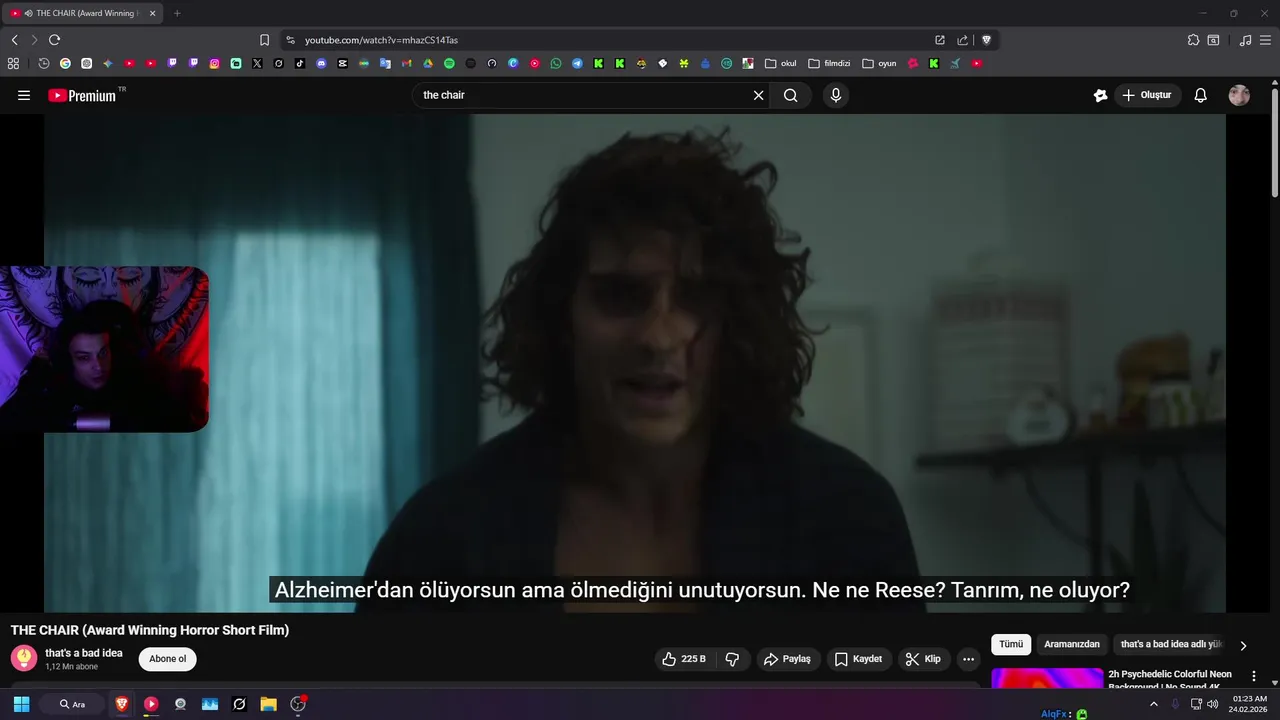Open the taskbar volume speaker icon

coord(1213,704)
